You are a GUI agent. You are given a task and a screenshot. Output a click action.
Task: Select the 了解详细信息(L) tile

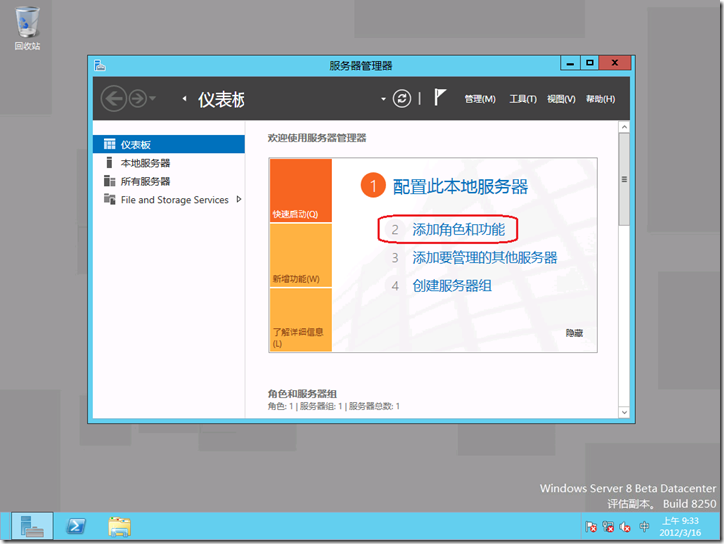[x=301, y=320]
